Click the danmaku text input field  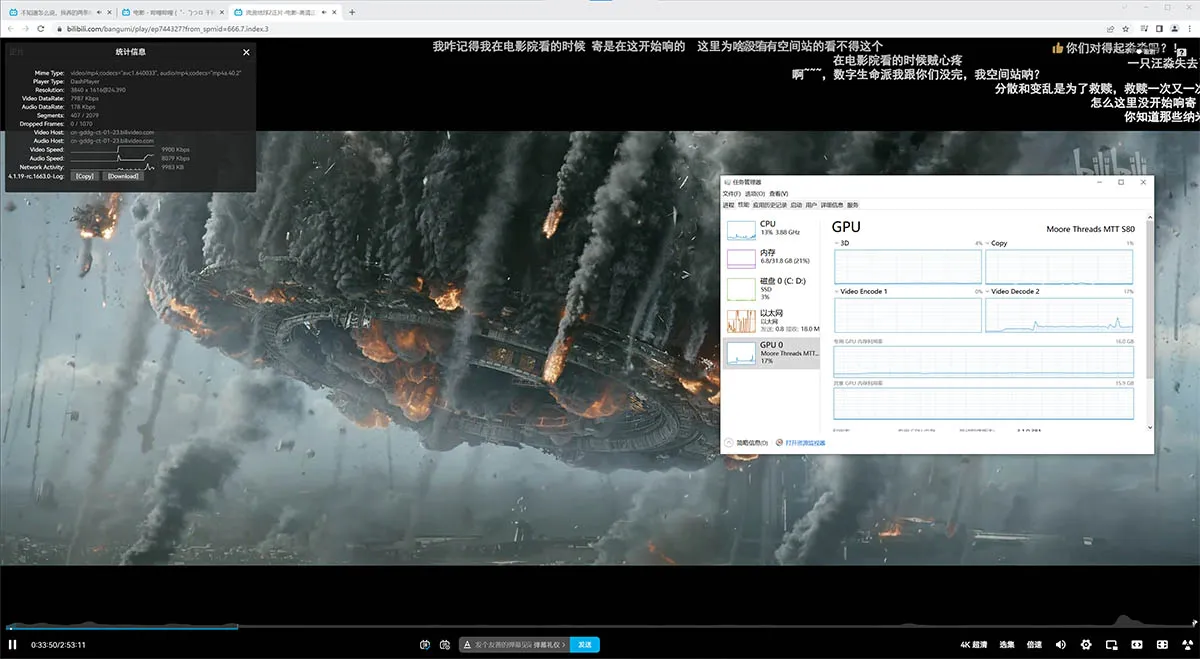pos(514,645)
